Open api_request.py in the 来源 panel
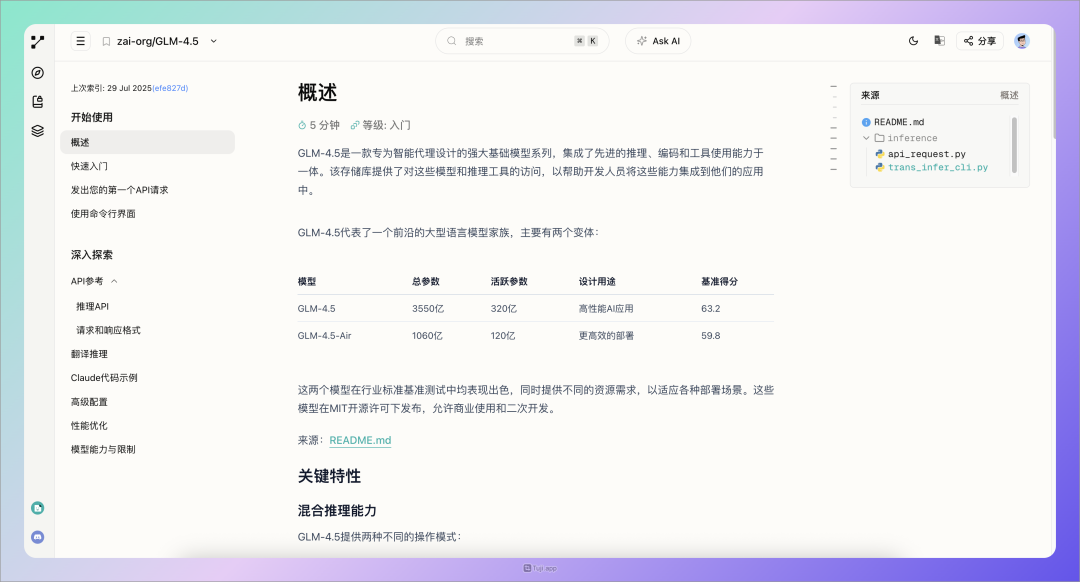Image resolution: width=1080 pixels, height=582 pixels. [926, 154]
